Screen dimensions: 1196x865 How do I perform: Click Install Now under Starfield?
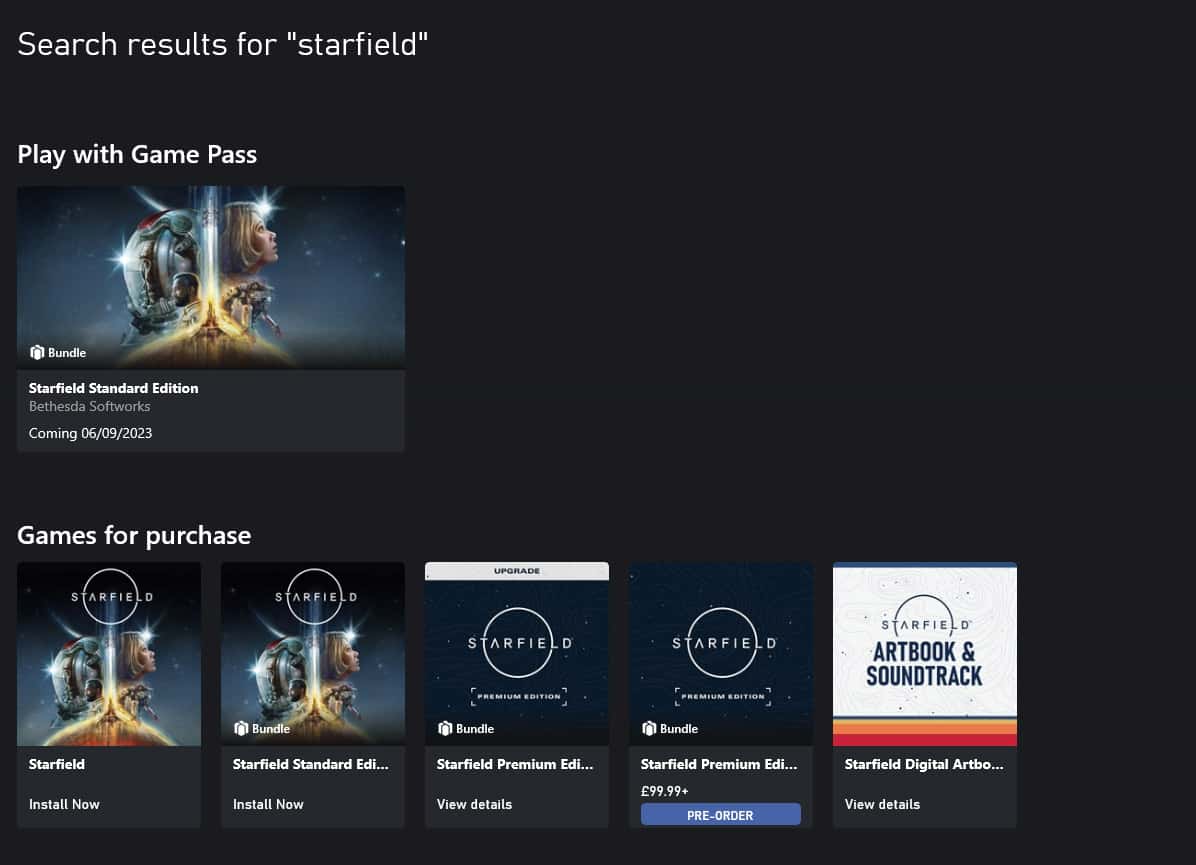pos(64,804)
